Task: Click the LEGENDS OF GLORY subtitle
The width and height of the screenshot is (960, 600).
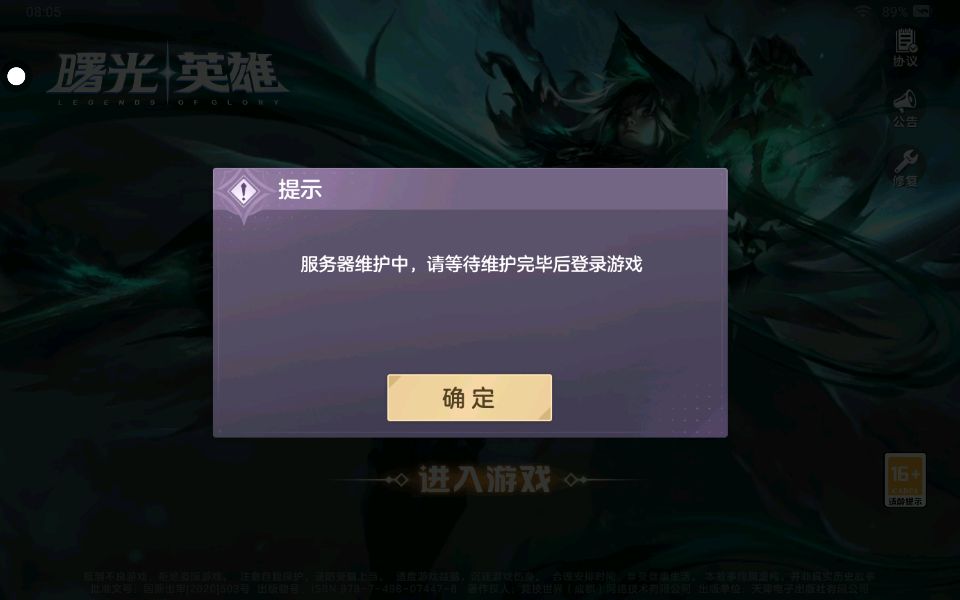Action: click(169, 102)
